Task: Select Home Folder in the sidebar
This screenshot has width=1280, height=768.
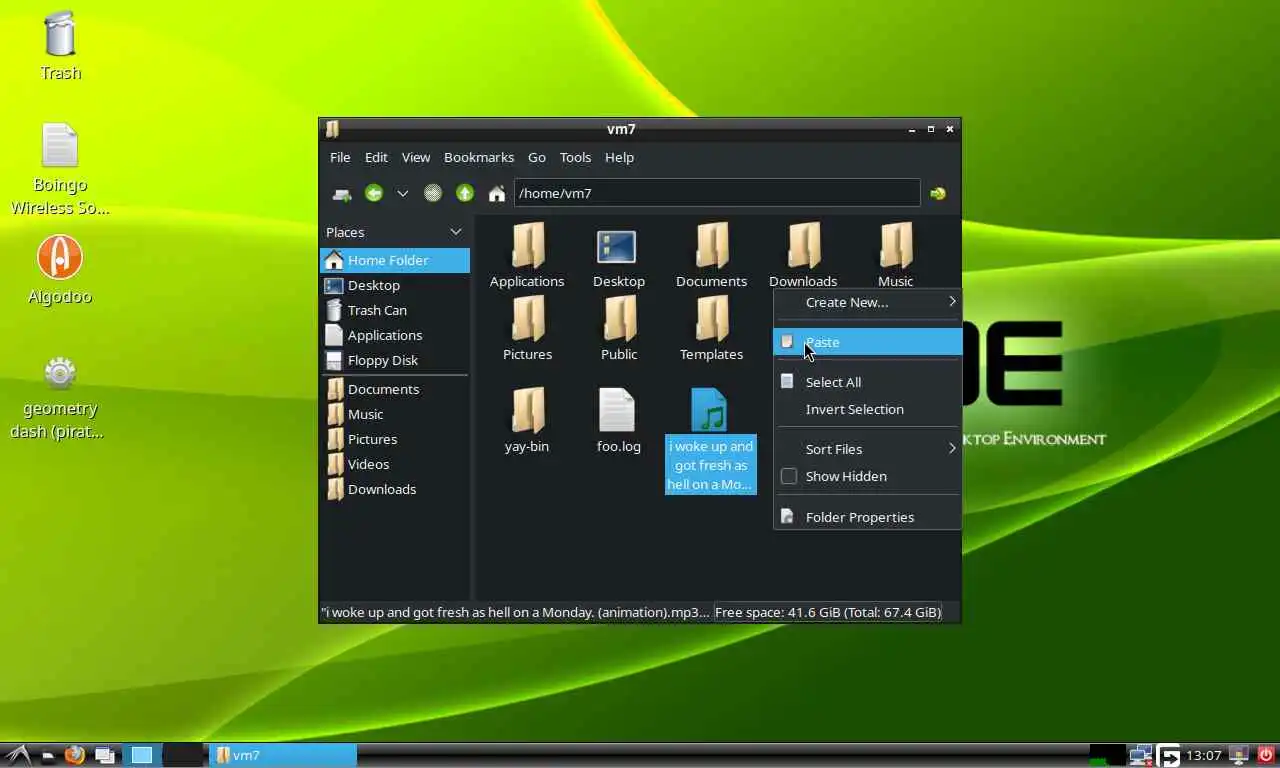Action: [x=394, y=260]
